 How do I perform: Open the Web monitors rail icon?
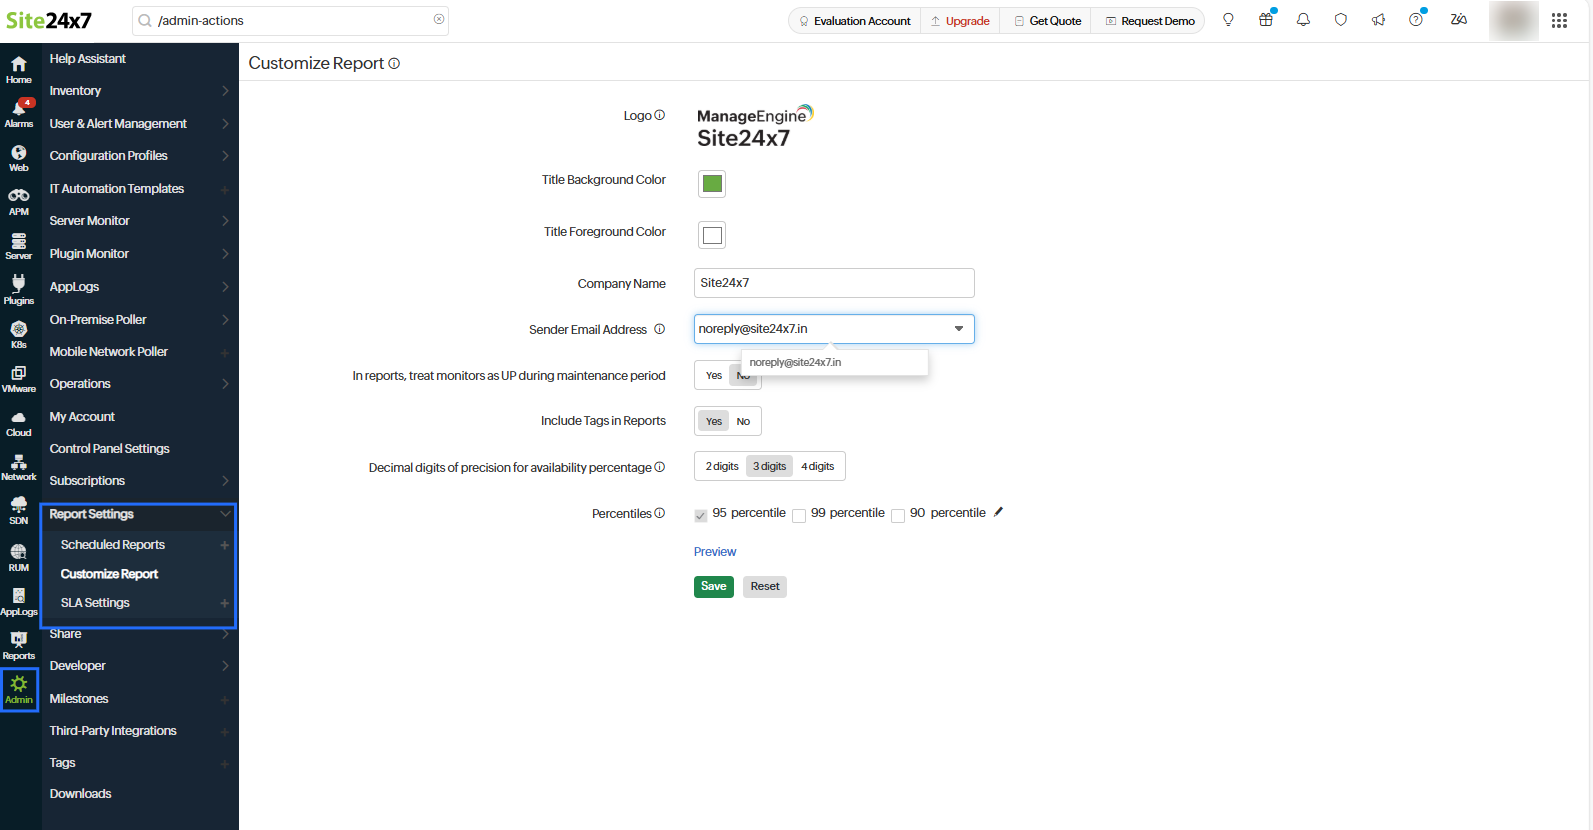click(x=19, y=157)
